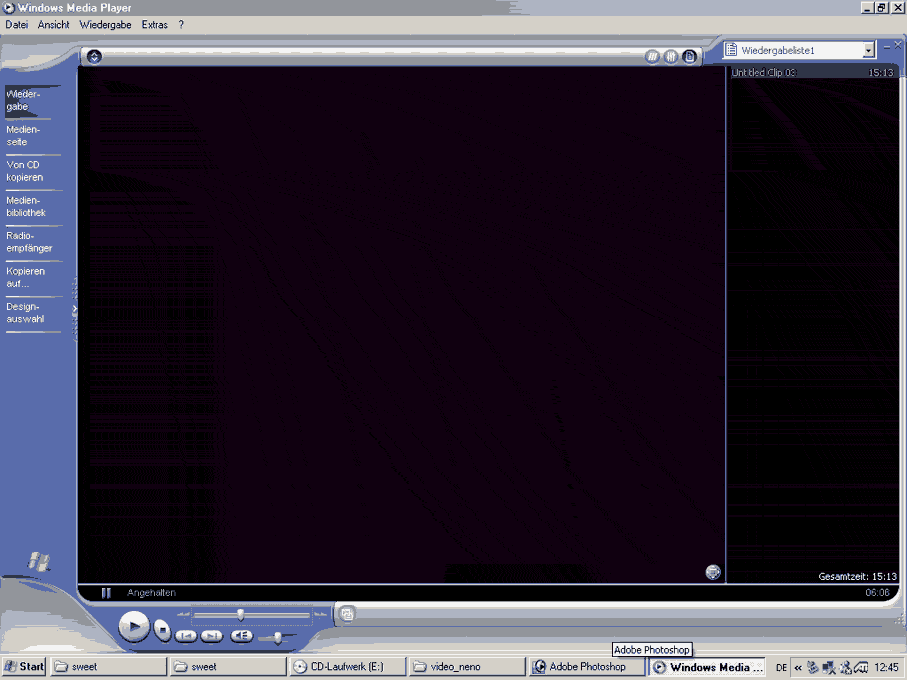Viewport: 907px width, 680px height.
Task: Open Radioempfänger in the sidebar
Action: click(29, 242)
